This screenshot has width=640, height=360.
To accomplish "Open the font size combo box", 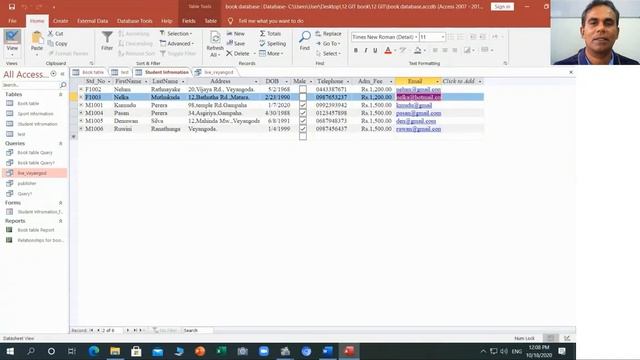I will [x=432, y=37].
